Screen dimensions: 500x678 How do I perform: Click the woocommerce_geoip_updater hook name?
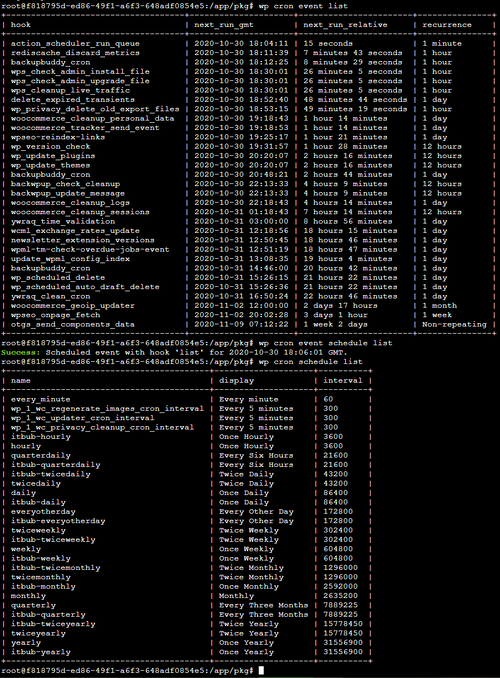tap(73, 306)
